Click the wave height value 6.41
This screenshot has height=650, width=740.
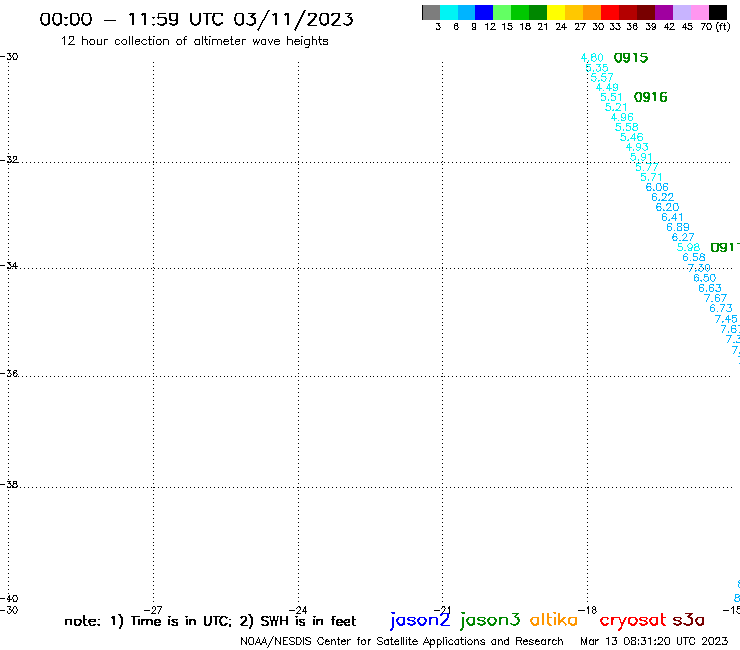click(x=673, y=217)
